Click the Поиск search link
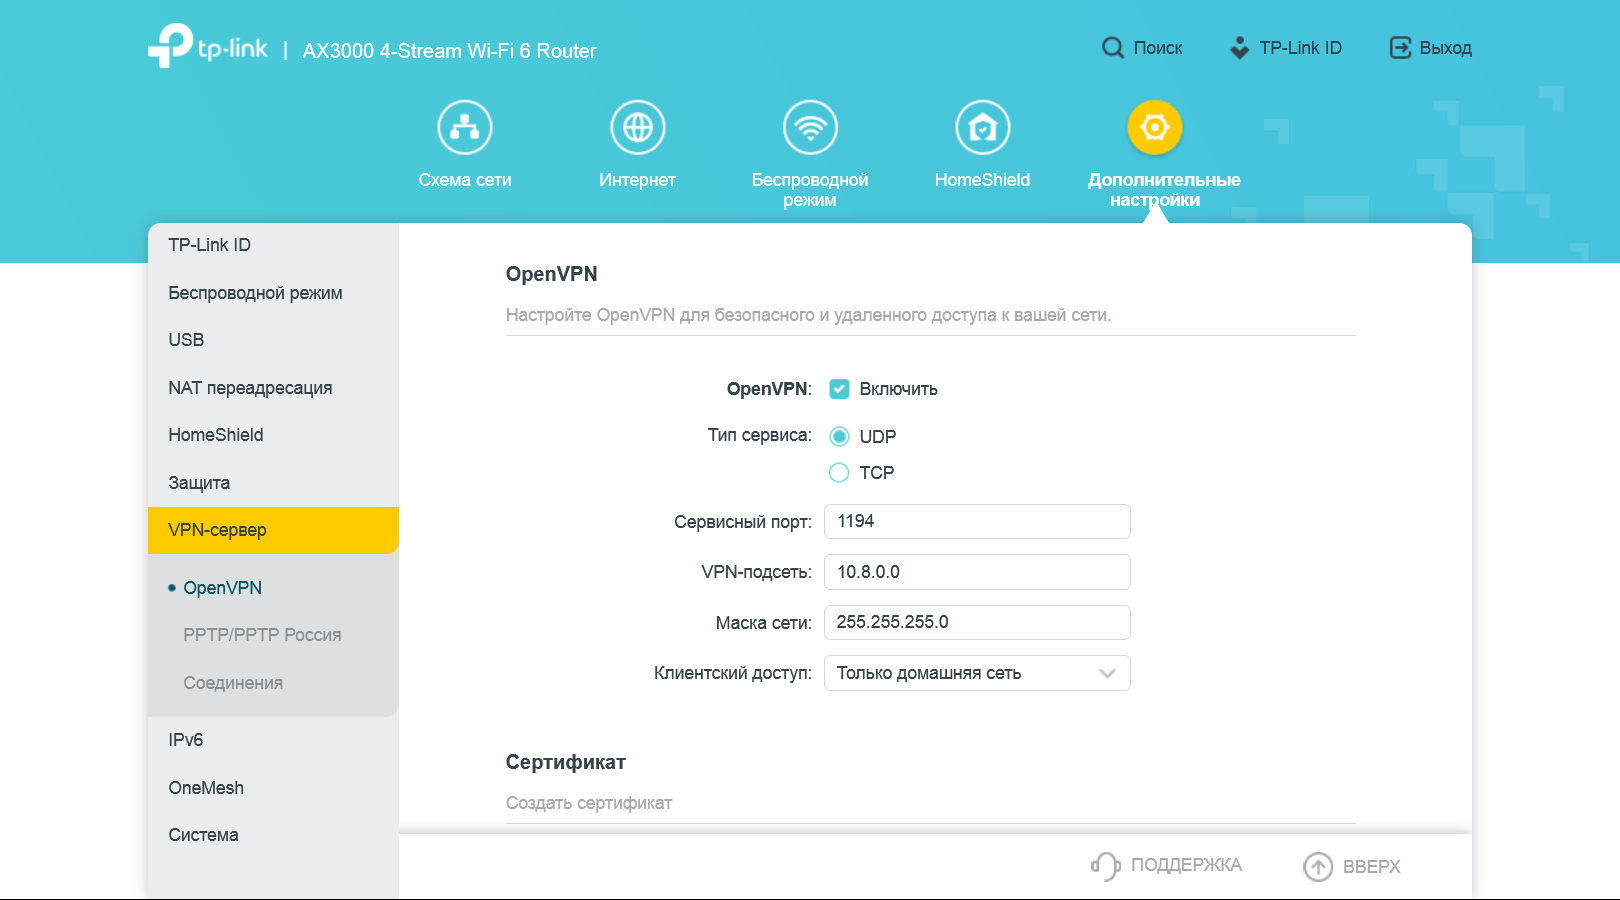 tap(1158, 48)
